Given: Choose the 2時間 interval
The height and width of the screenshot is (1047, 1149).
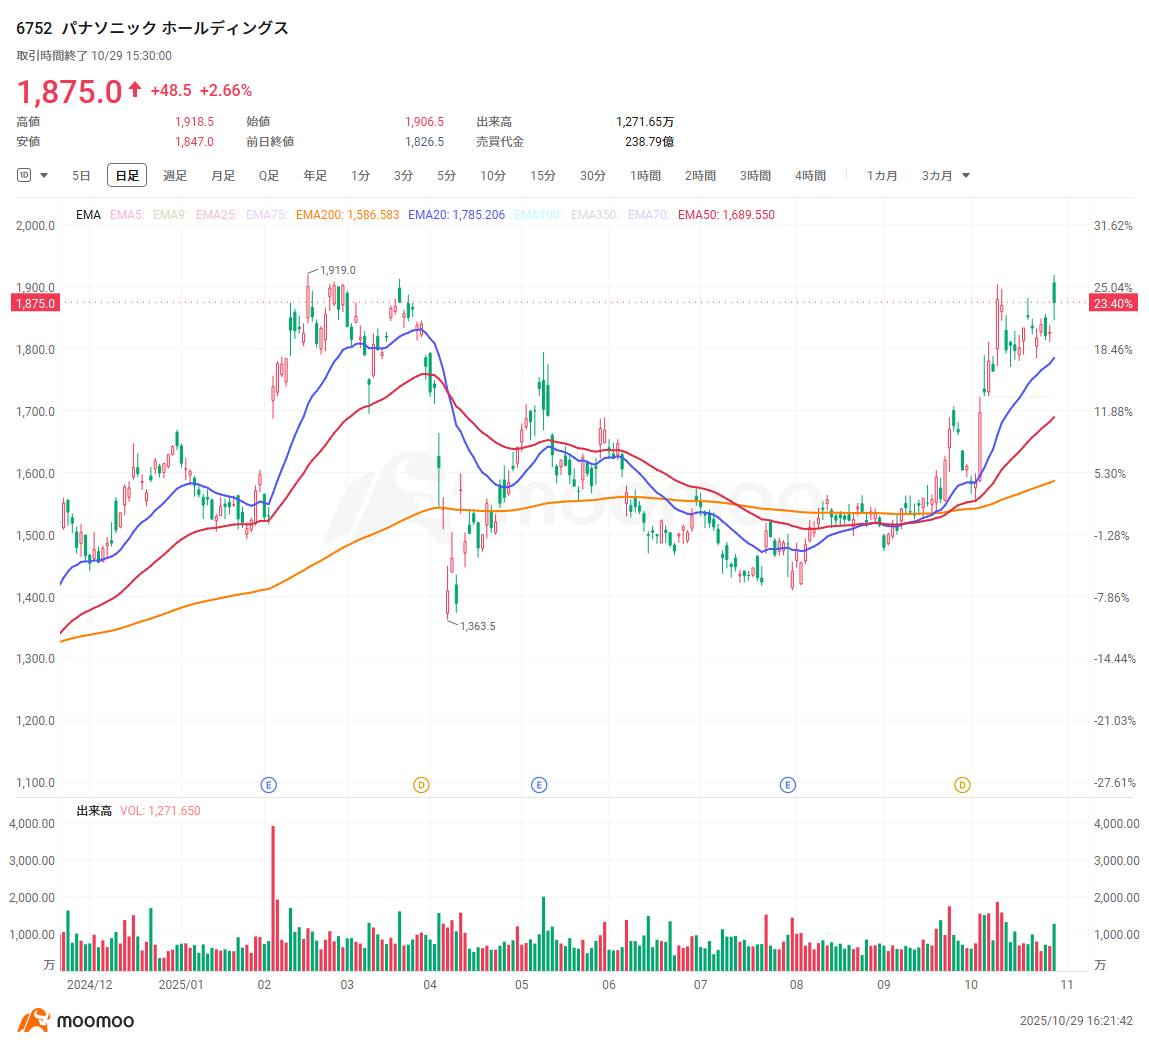Looking at the screenshot, I should click(x=700, y=176).
